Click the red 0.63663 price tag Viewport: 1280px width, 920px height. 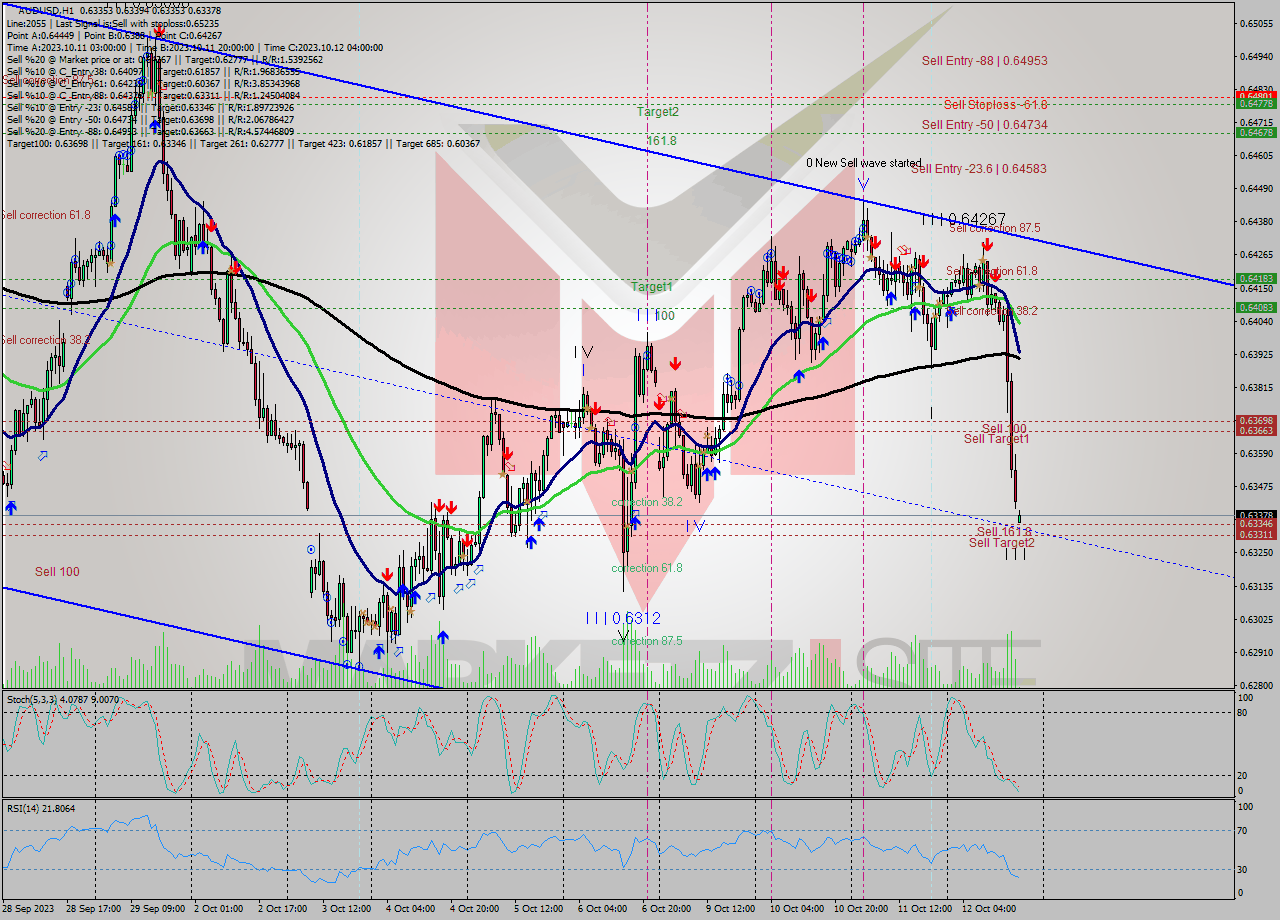pyautogui.click(x=1255, y=430)
